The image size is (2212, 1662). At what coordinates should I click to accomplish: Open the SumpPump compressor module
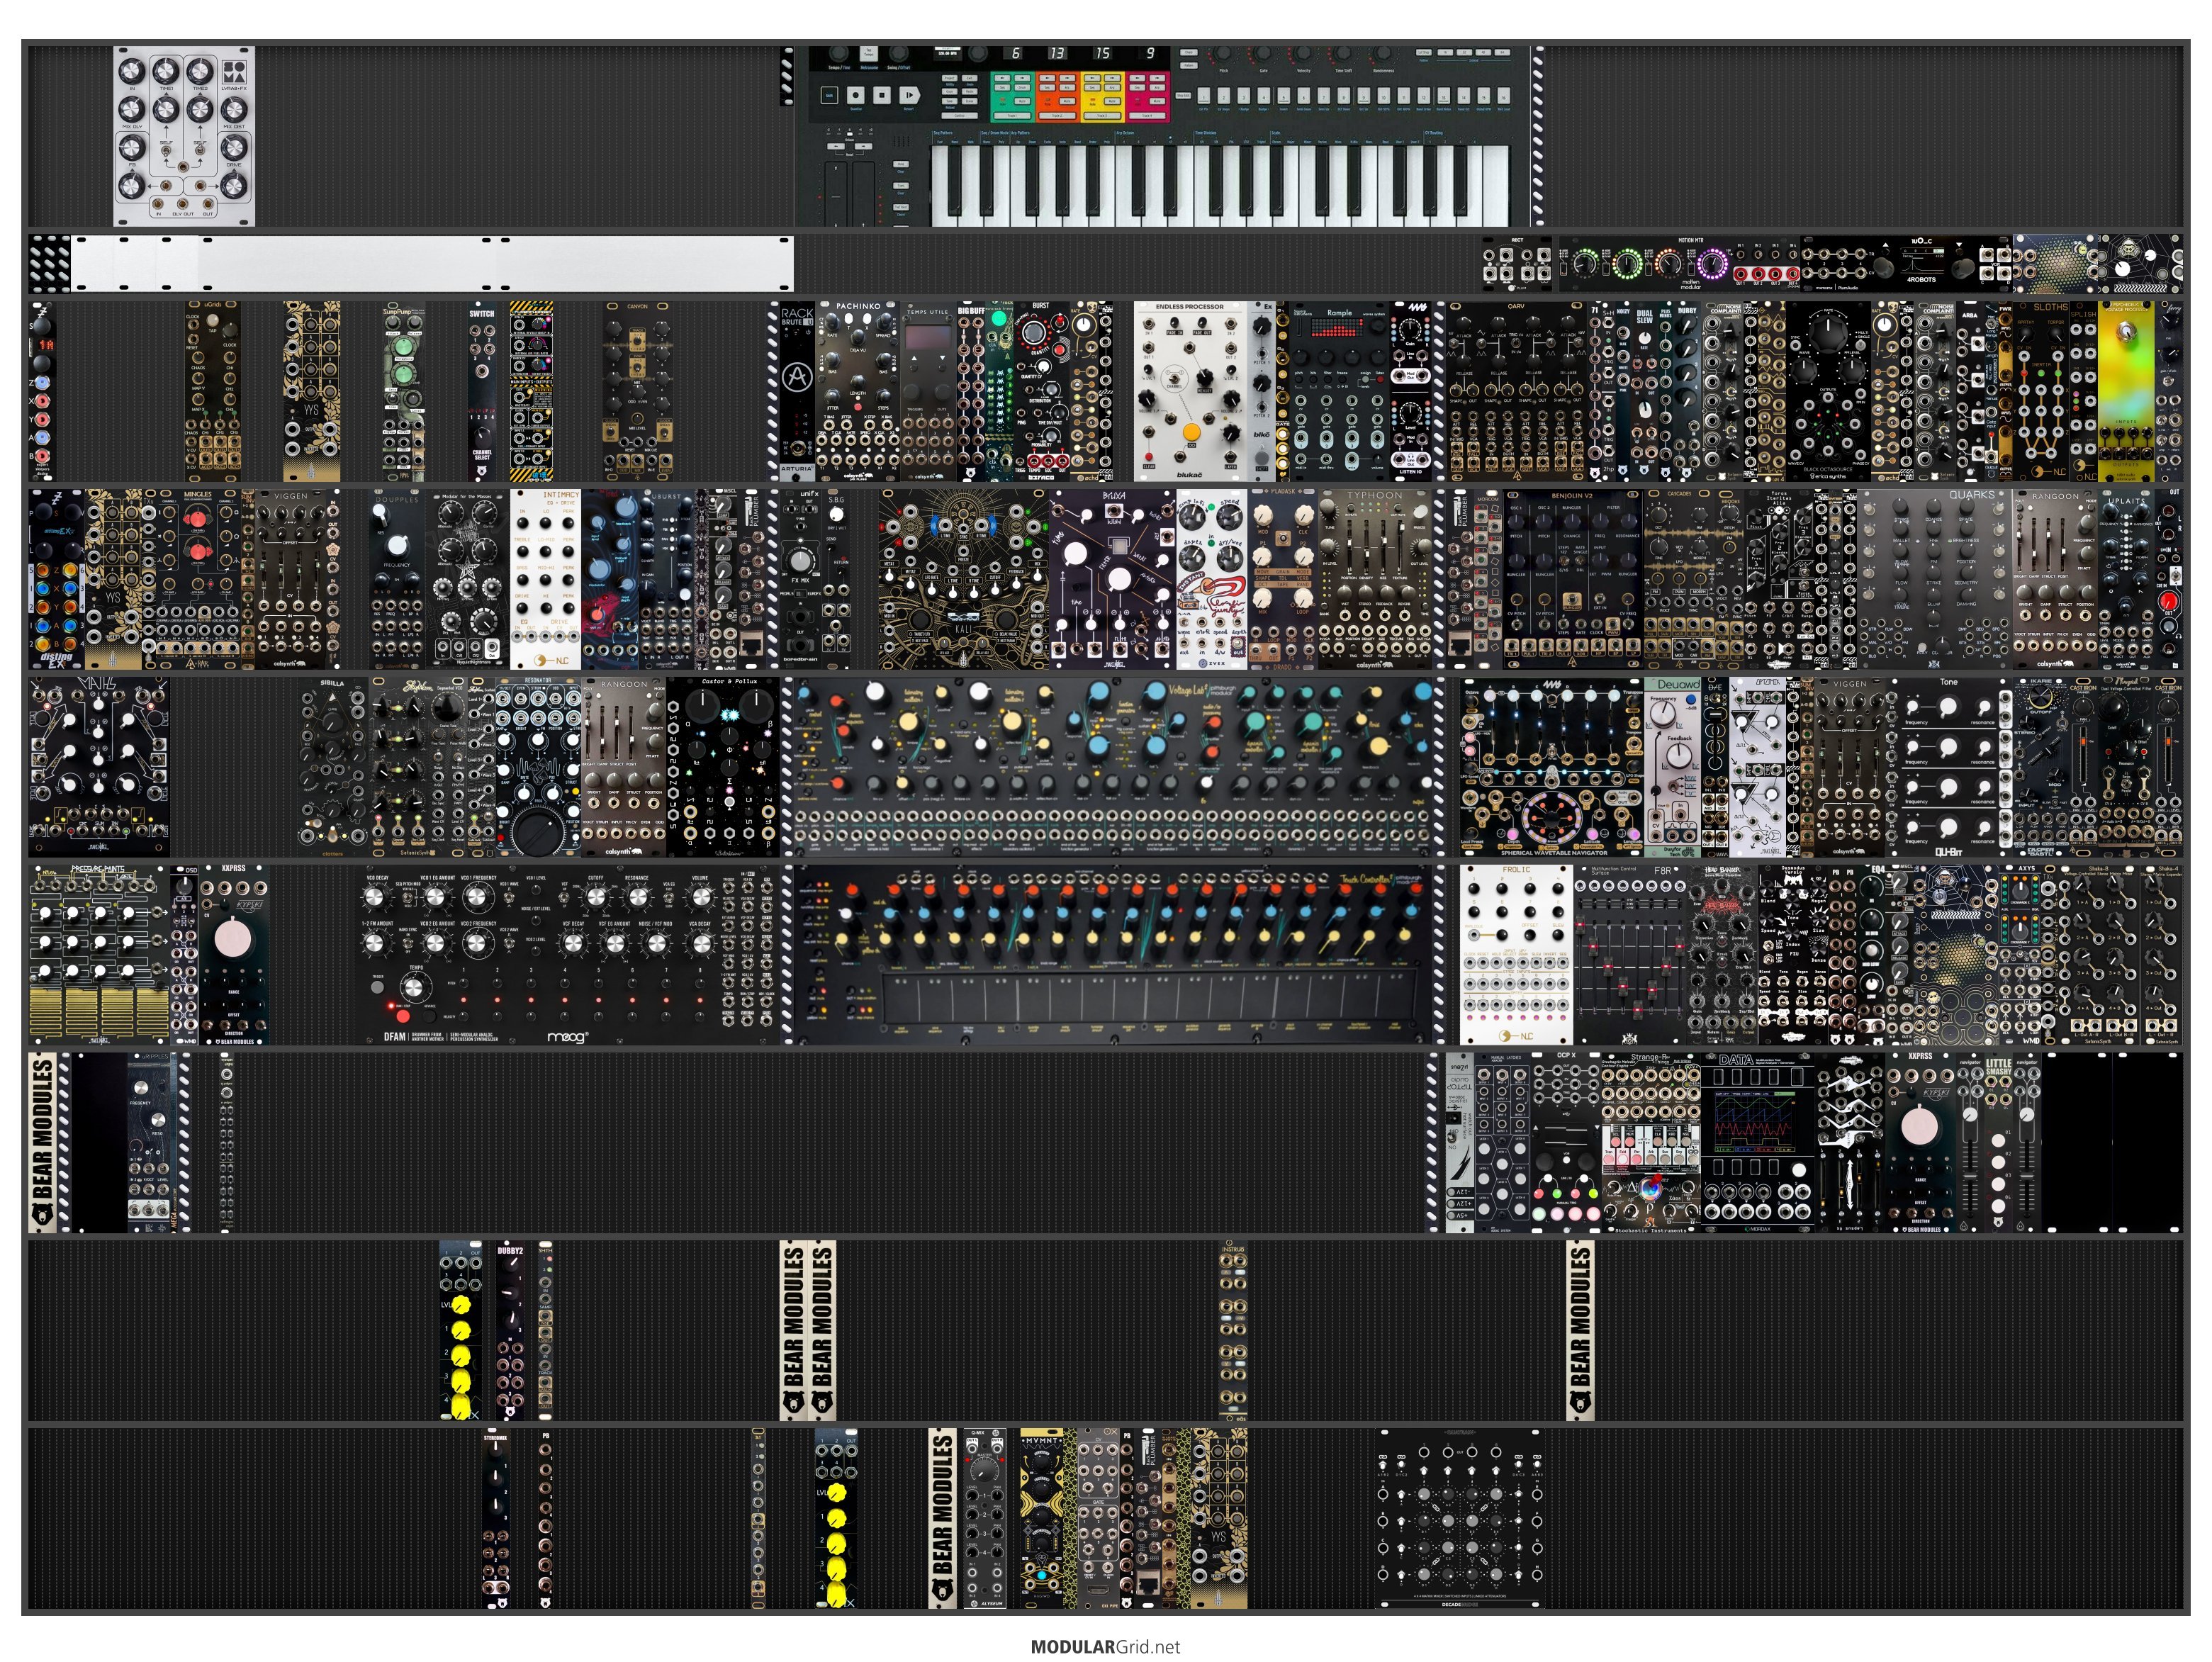(403, 391)
